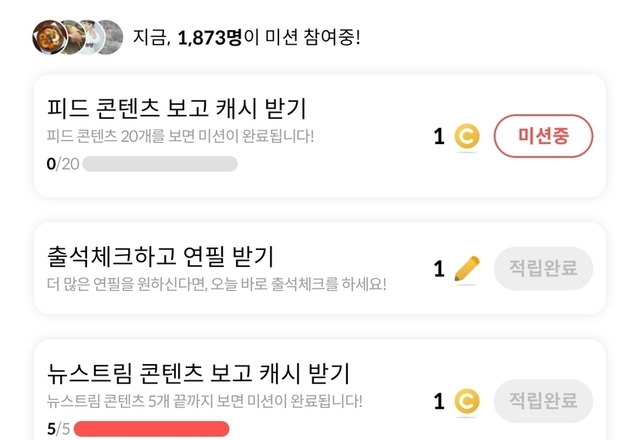Tap the 출석체크 description about 더 많은 연필
This screenshot has height=440, width=640.
(216, 284)
